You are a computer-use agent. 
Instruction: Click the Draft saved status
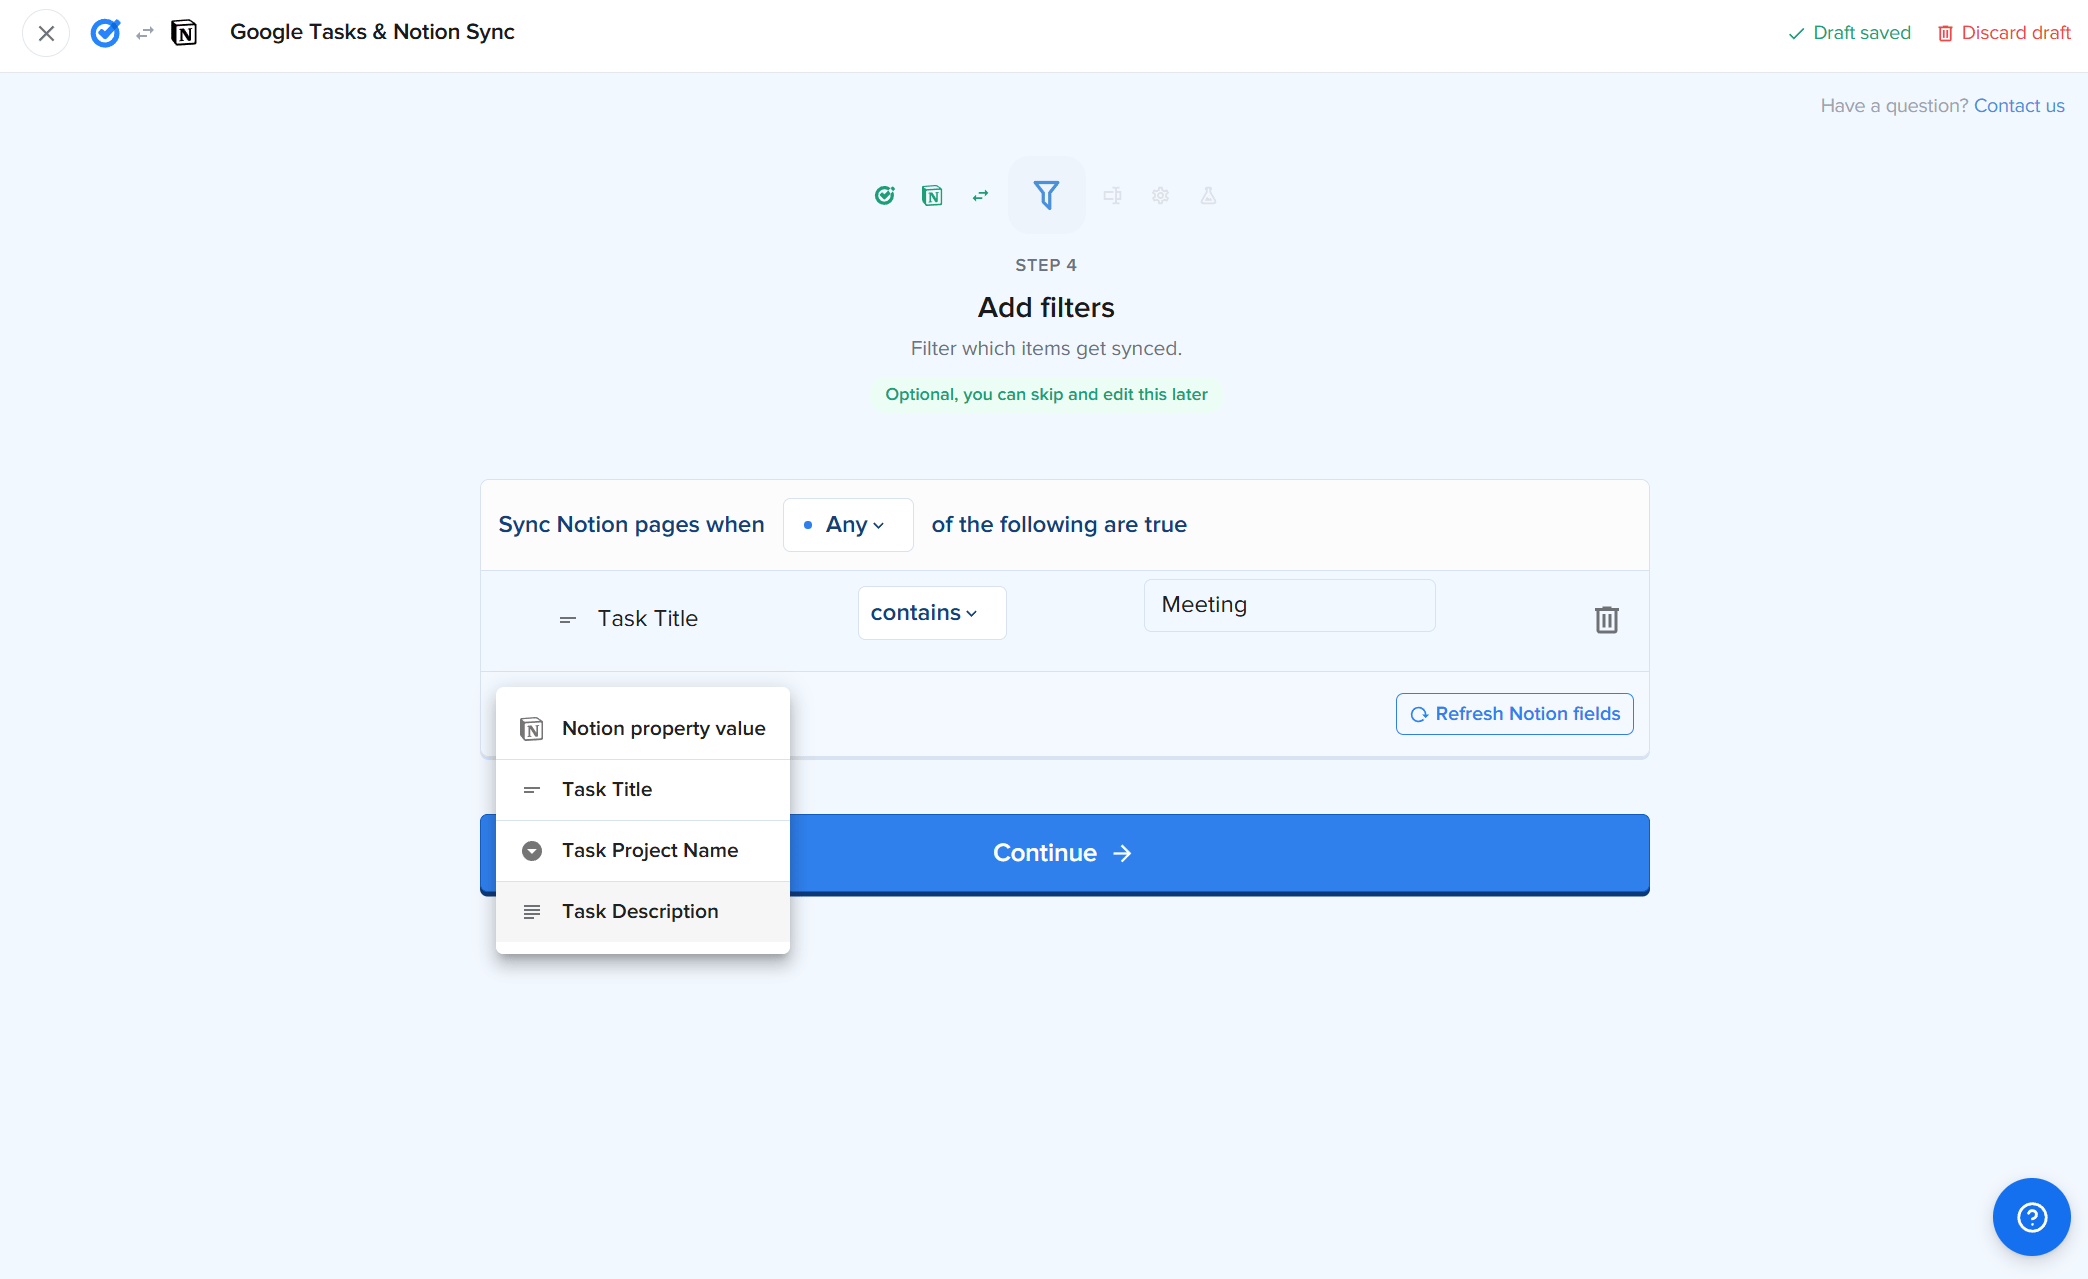(x=1849, y=33)
